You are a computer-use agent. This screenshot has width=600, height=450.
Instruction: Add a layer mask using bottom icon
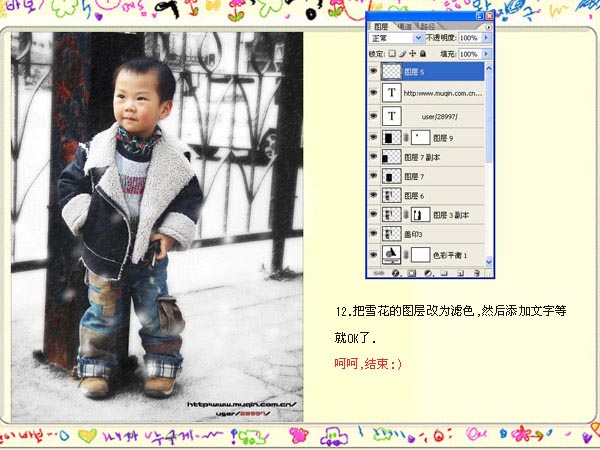tap(411, 273)
